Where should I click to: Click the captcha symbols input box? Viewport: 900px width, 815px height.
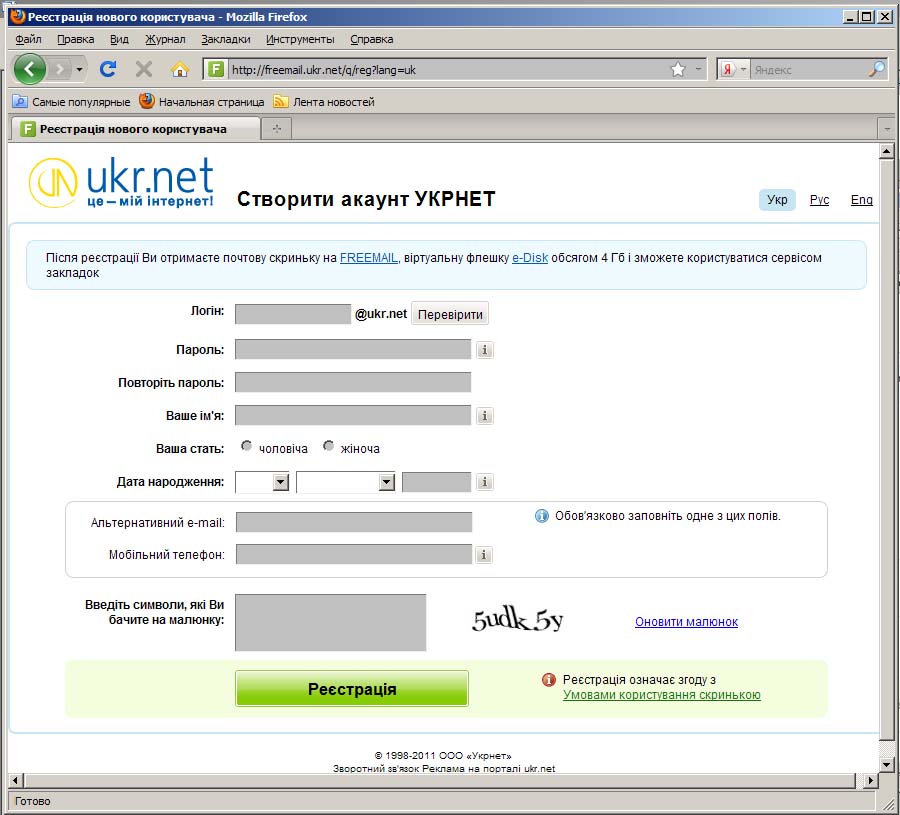(331, 623)
